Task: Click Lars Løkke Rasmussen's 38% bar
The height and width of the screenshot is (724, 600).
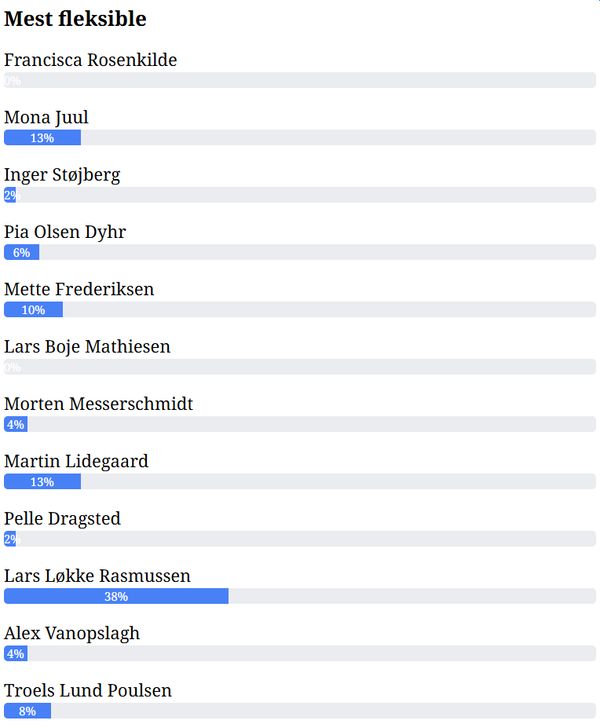Action: pyautogui.click(x=116, y=597)
